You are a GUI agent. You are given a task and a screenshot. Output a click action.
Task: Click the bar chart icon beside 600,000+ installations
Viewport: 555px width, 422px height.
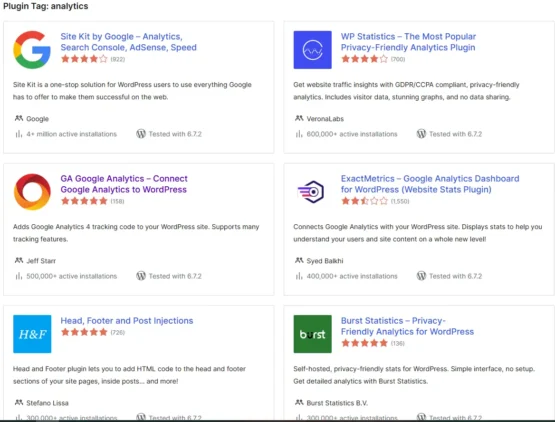[299, 134]
